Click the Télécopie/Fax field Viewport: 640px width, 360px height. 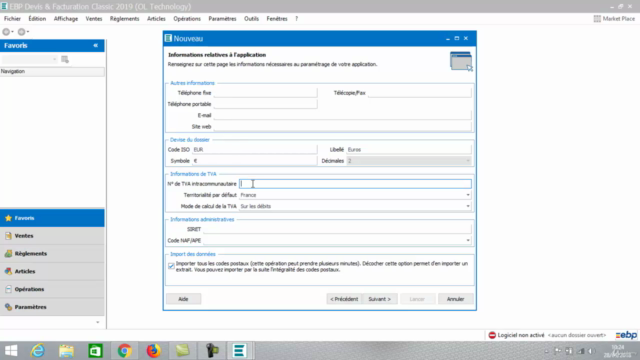tap(420, 93)
